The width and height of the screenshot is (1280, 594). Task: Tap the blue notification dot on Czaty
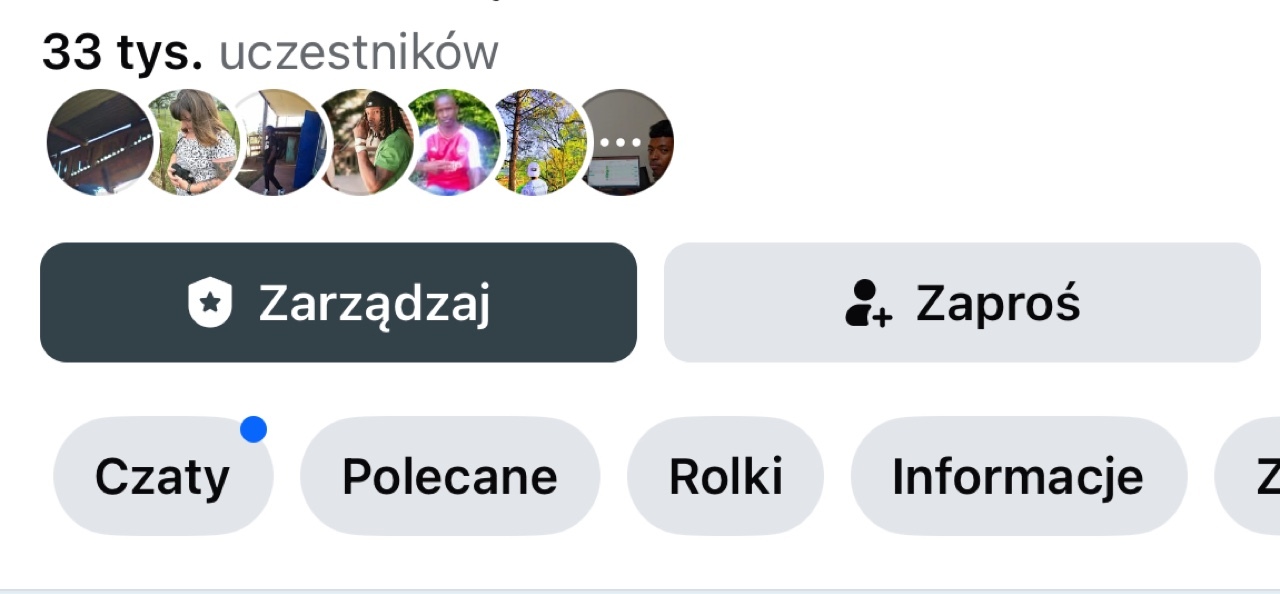point(253,430)
